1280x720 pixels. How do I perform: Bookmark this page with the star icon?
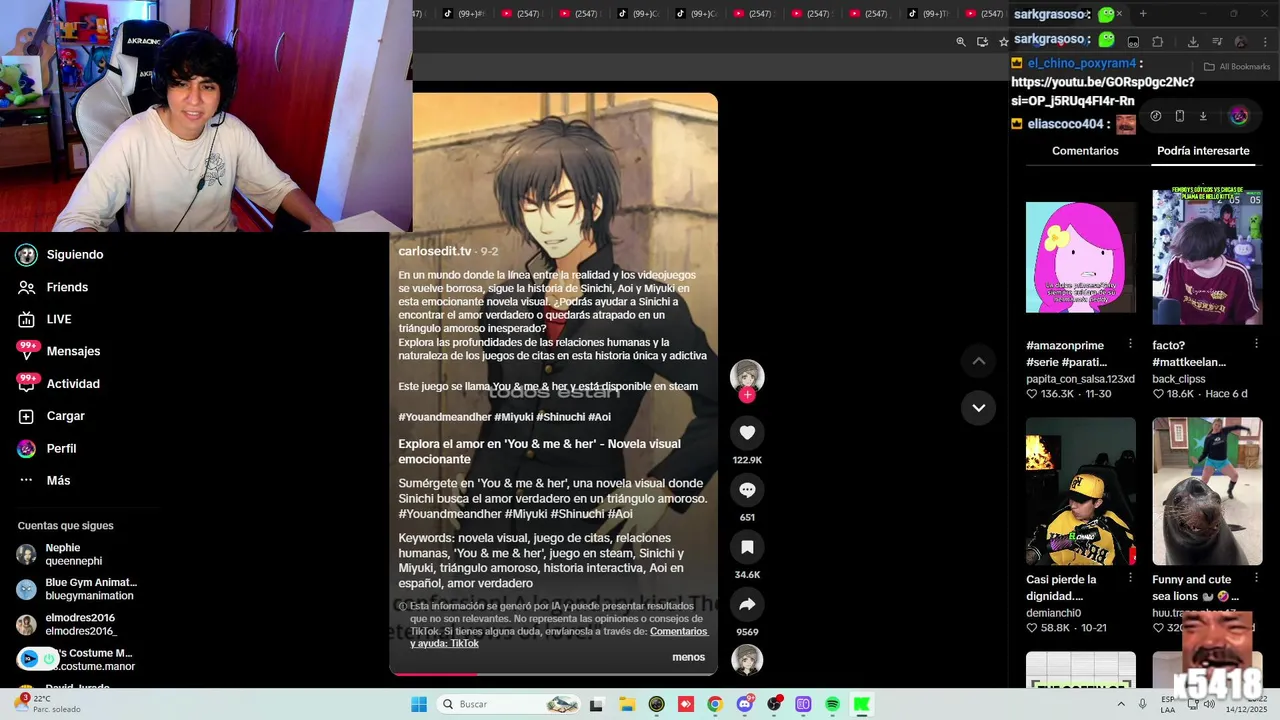(1003, 42)
